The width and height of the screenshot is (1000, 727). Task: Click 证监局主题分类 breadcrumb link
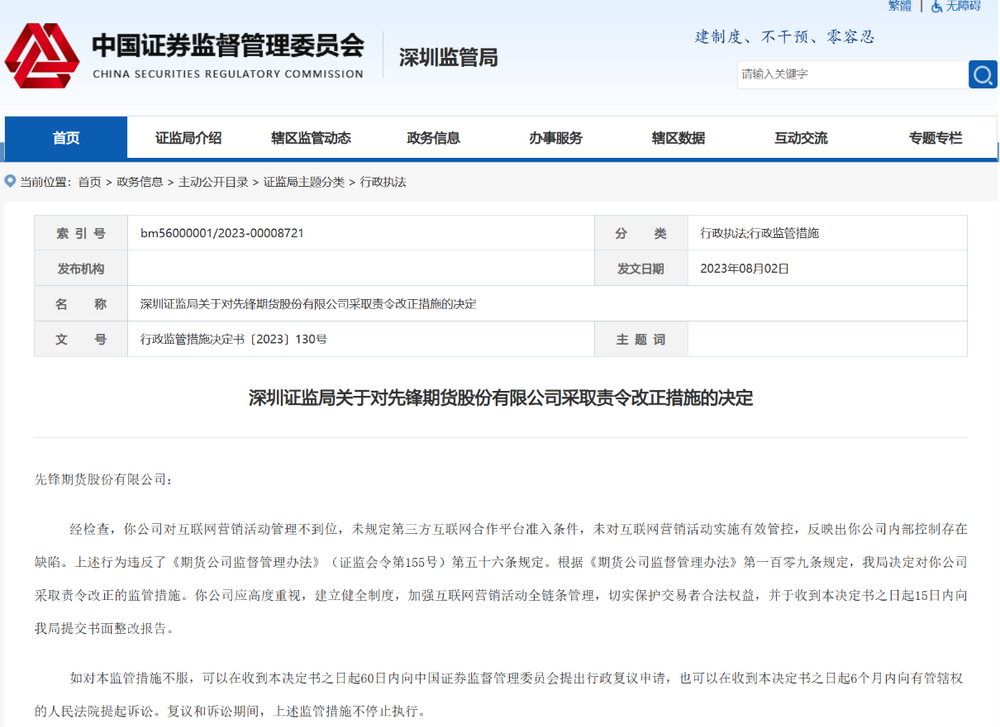303,182
